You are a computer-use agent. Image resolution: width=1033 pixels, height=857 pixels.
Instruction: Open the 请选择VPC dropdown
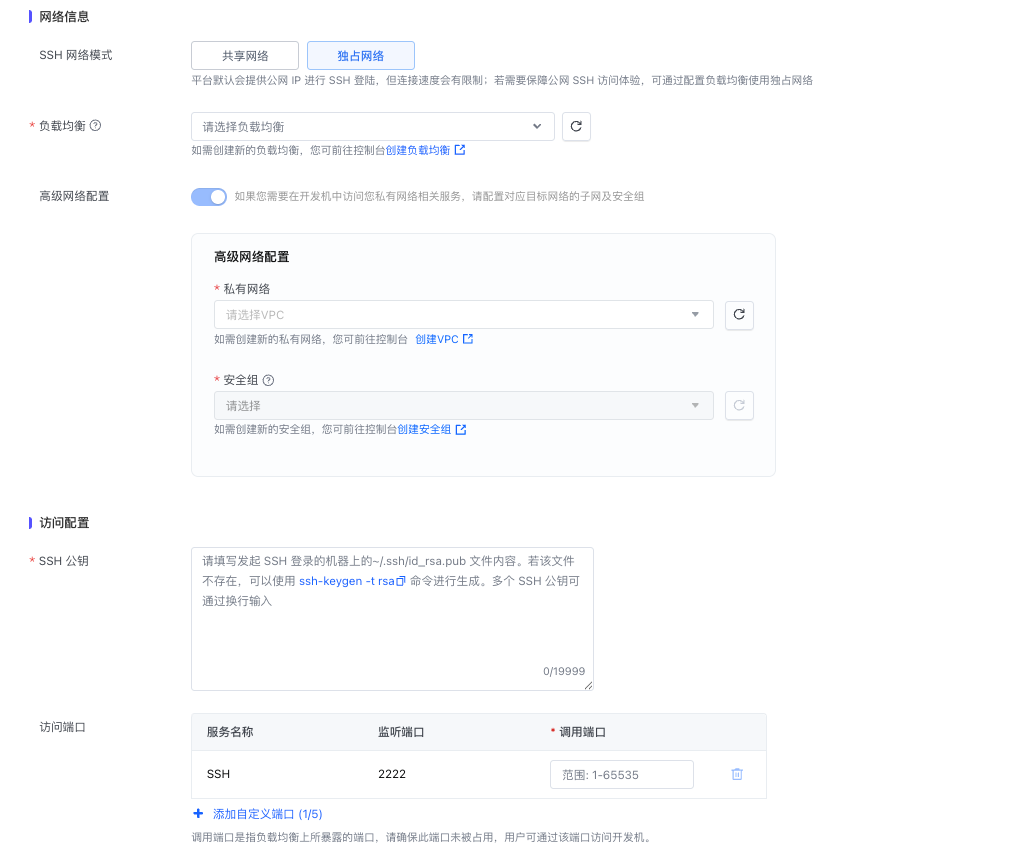(x=463, y=314)
